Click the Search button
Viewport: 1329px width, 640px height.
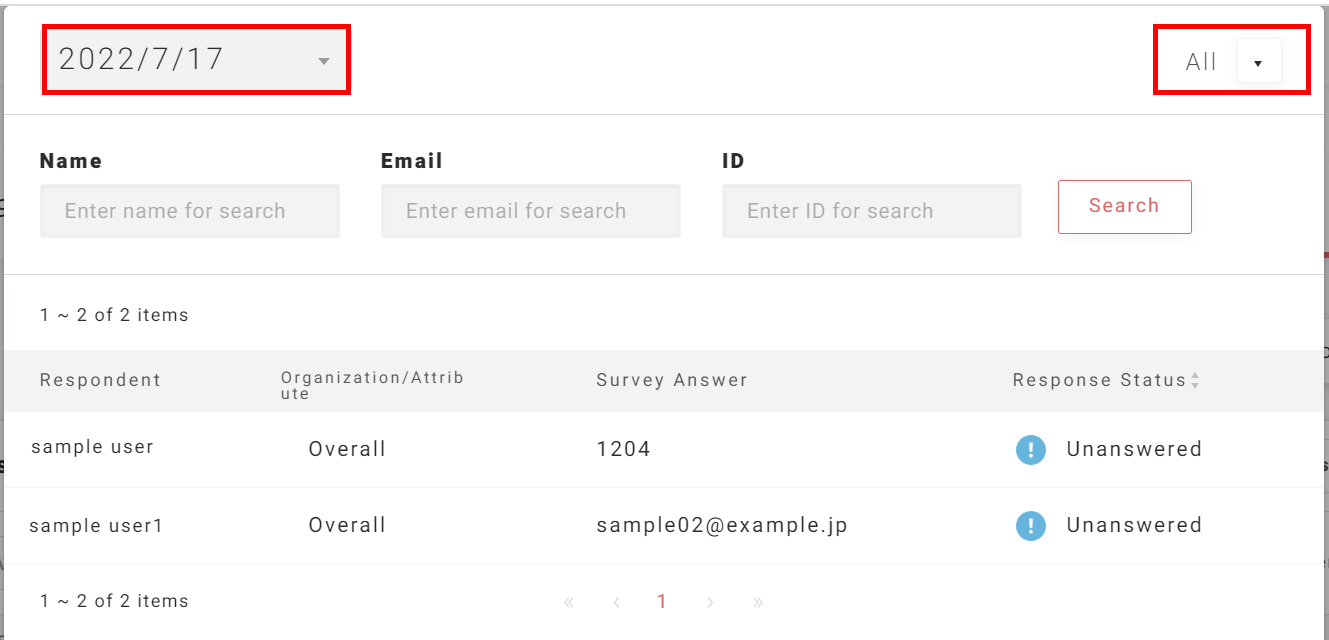1124,206
